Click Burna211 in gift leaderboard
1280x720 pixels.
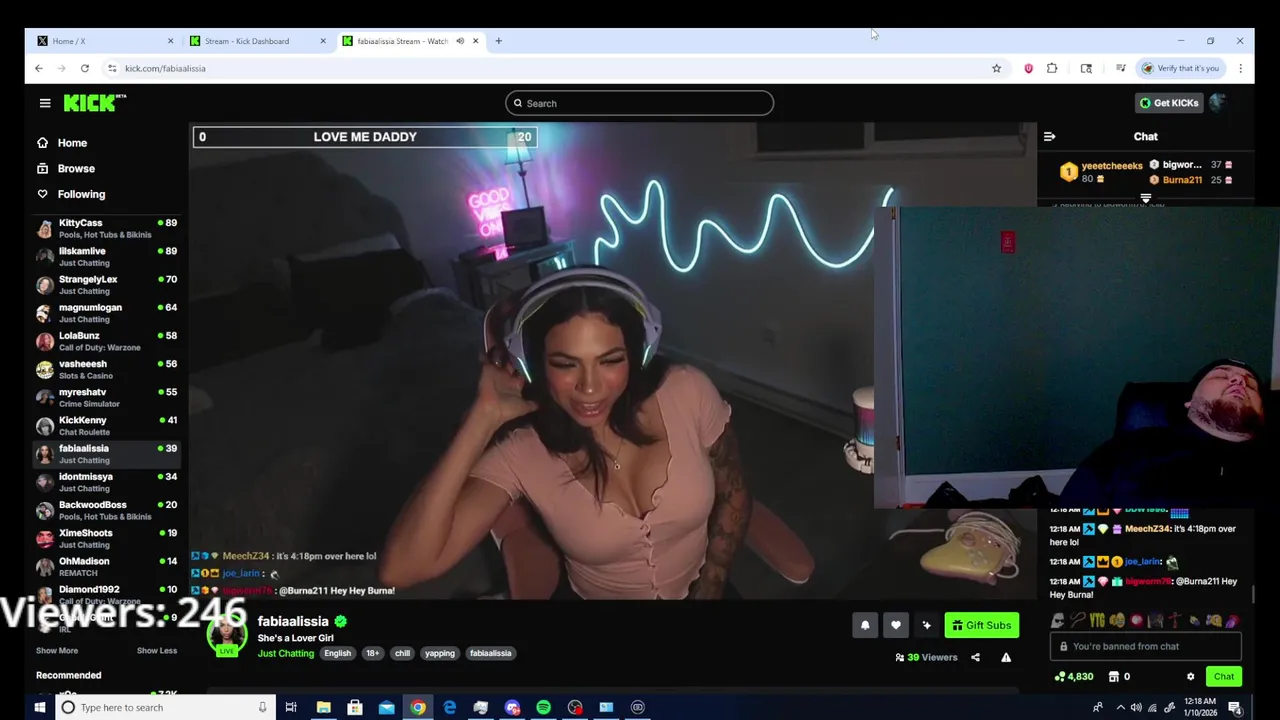(1182, 180)
